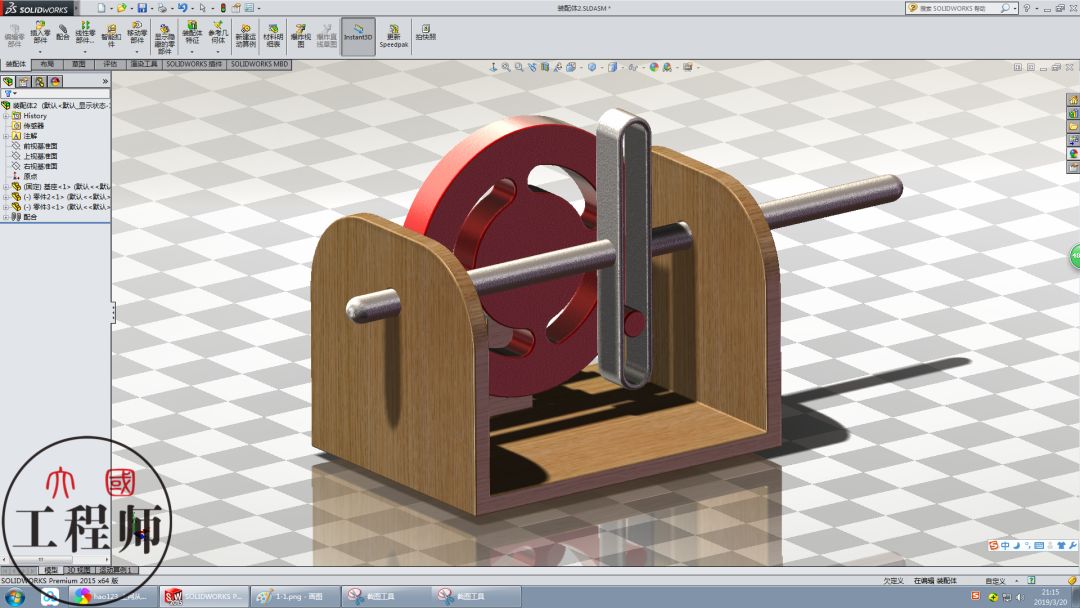Open the tree filter funnel dropdown
This screenshot has height=608, width=1080.
pos(9,93)
